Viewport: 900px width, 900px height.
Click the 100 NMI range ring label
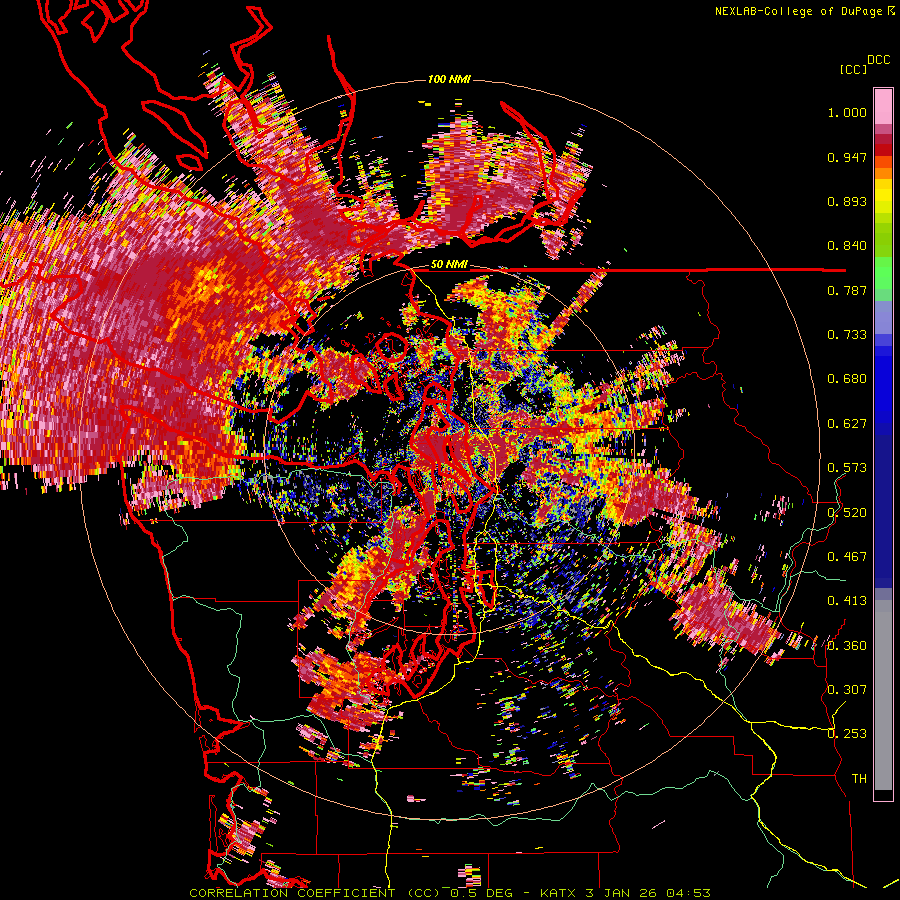(x=449, y=79)
